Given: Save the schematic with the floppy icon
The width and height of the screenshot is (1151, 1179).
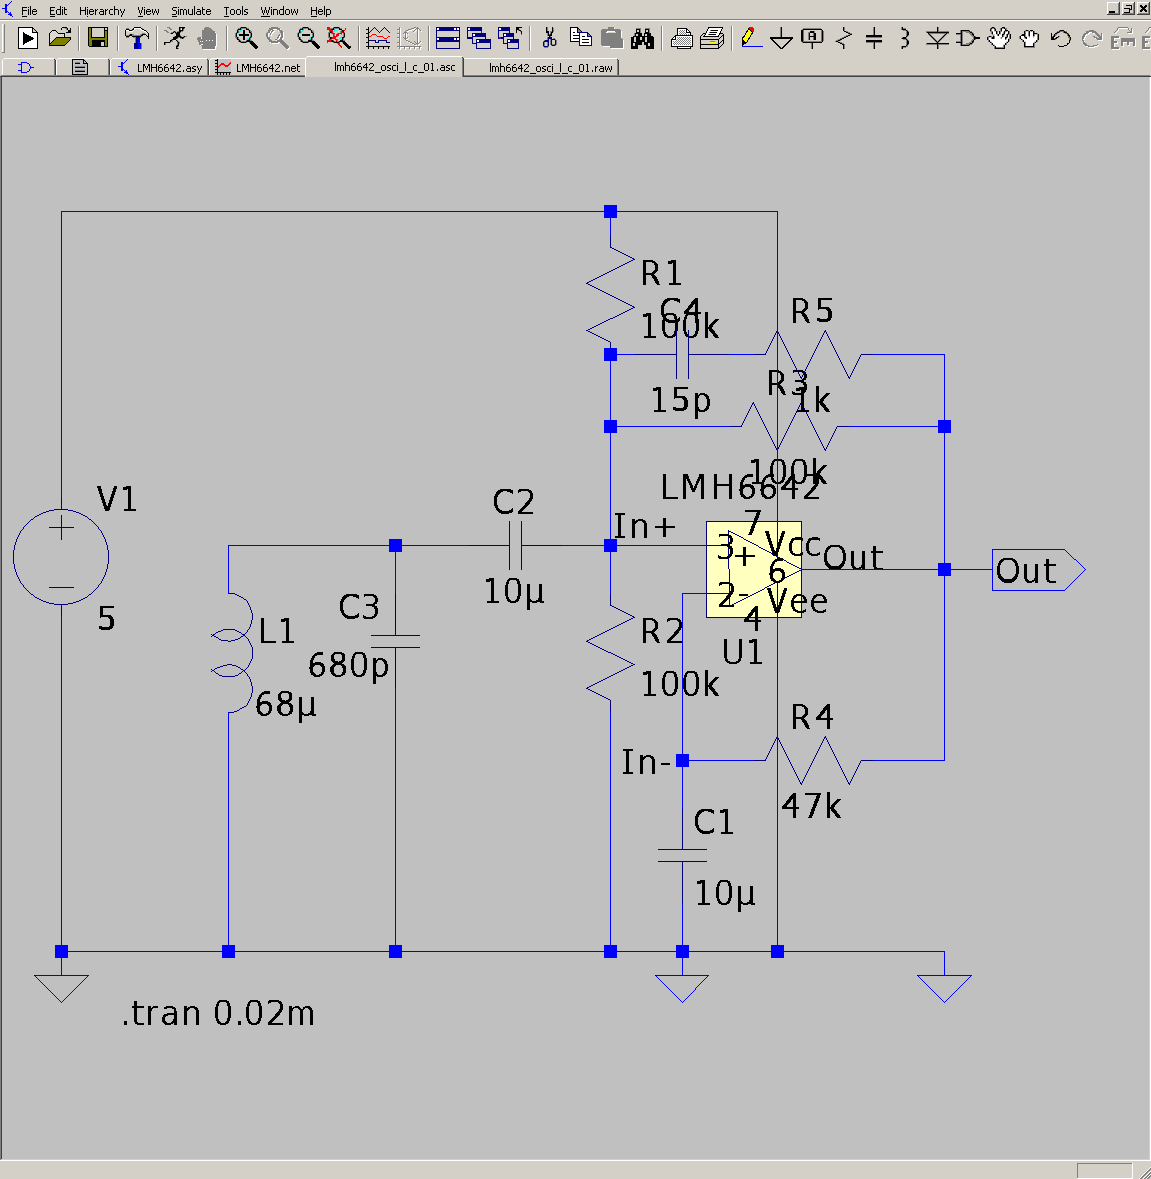Looking at the screenshot, I should (98, 38).
